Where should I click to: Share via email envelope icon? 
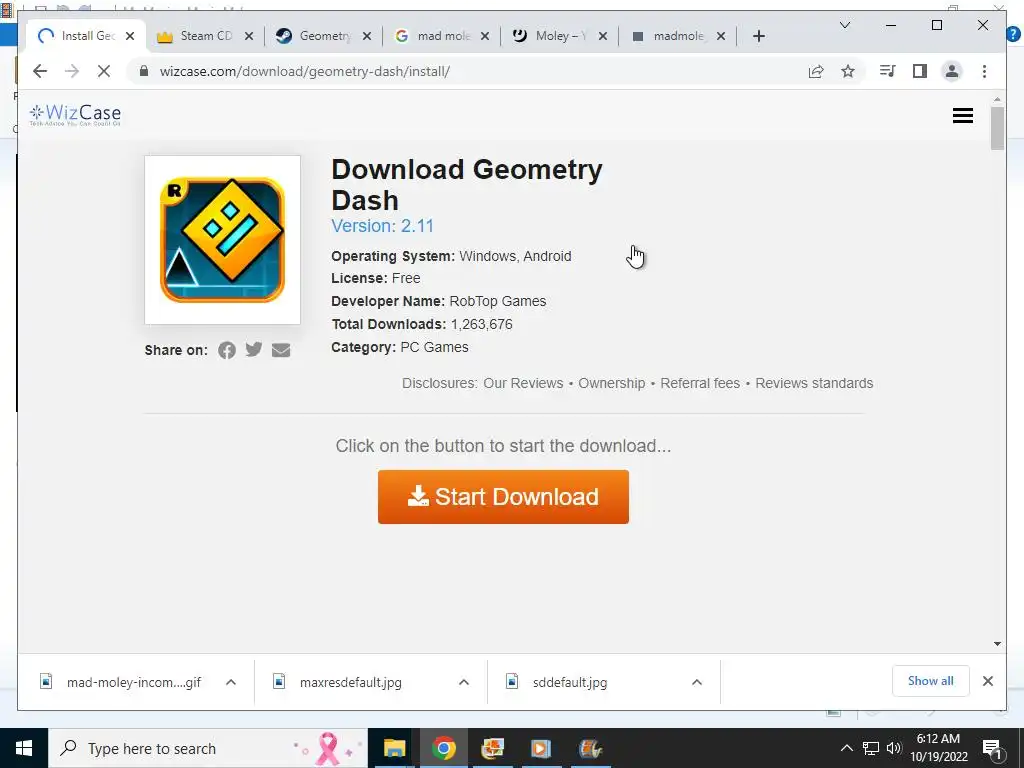coord(281,350)
